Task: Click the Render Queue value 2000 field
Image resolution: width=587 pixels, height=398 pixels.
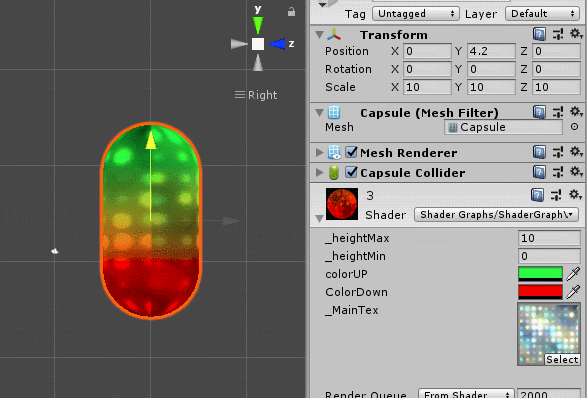Action: coord(548,394)
